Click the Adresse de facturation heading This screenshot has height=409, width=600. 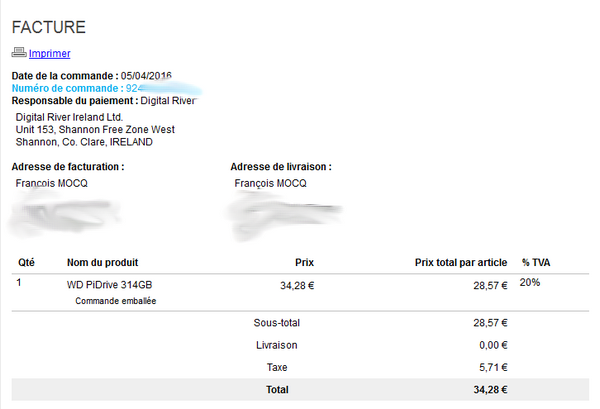point(68,167)
